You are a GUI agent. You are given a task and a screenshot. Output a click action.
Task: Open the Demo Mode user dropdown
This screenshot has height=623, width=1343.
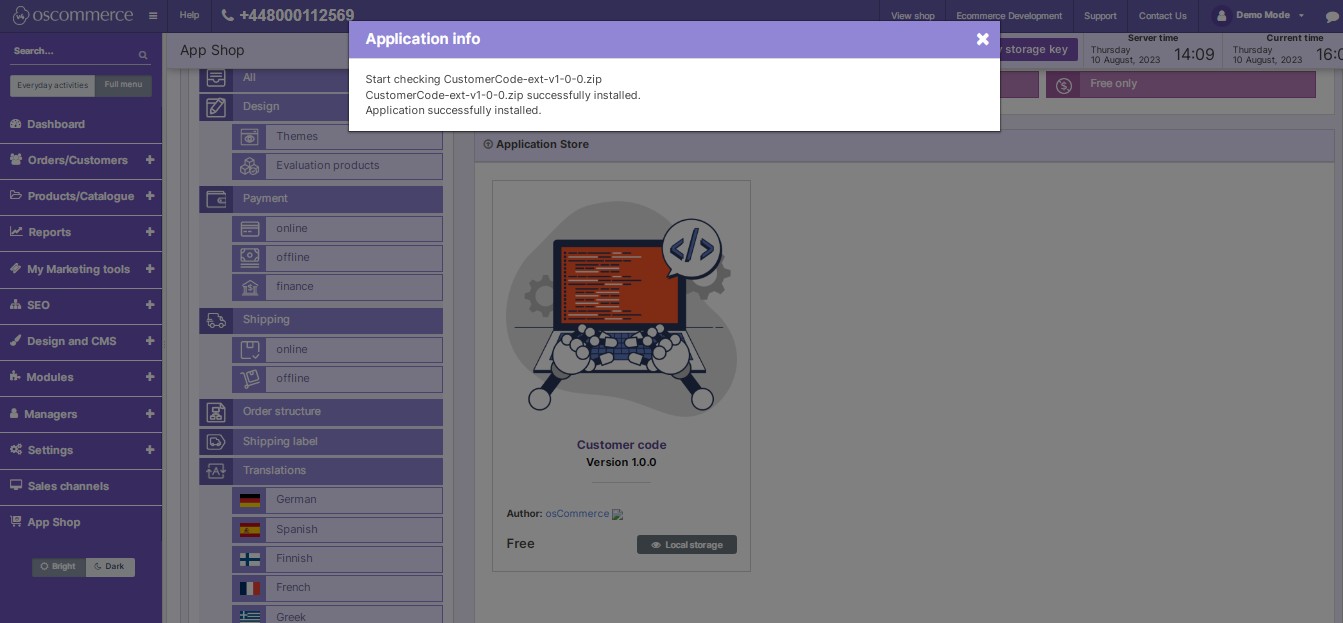[1260, 16]
